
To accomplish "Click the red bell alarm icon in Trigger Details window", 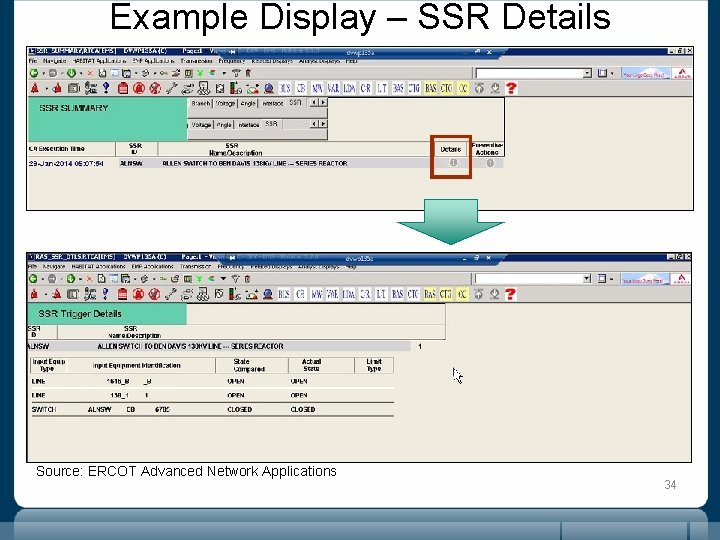I will (34, 294).
